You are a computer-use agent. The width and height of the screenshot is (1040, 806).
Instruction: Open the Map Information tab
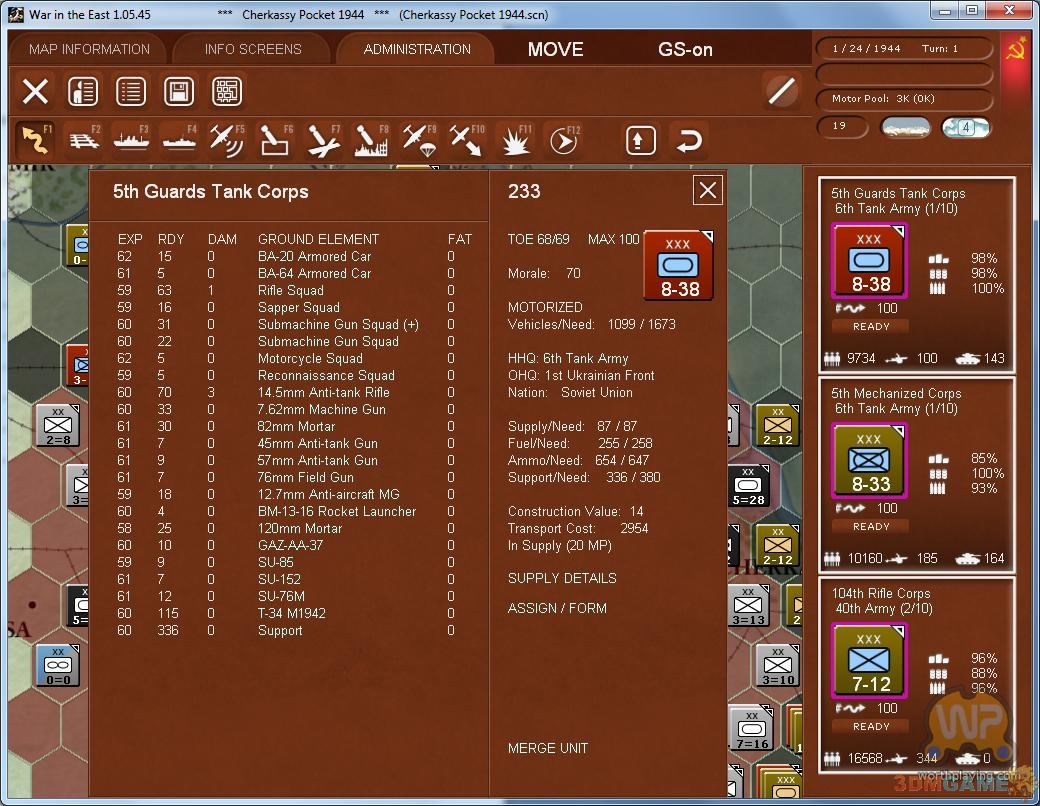pyautogui.click(x=89, y=49)
